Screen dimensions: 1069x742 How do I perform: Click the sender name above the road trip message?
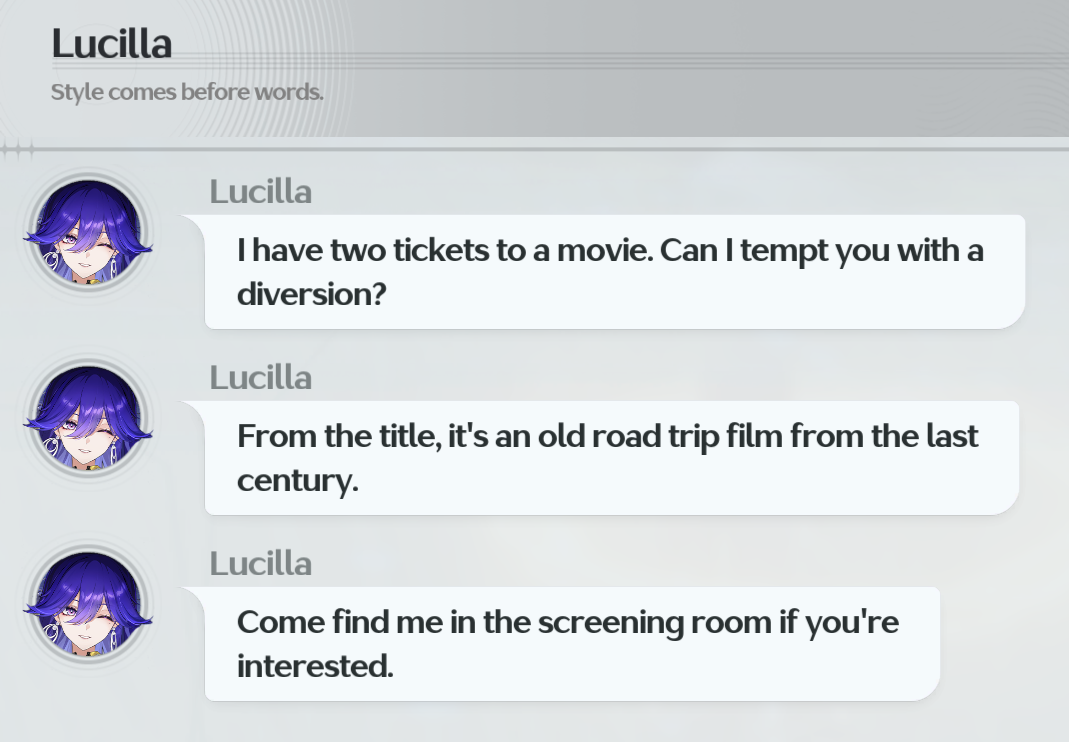click(260, 377)
